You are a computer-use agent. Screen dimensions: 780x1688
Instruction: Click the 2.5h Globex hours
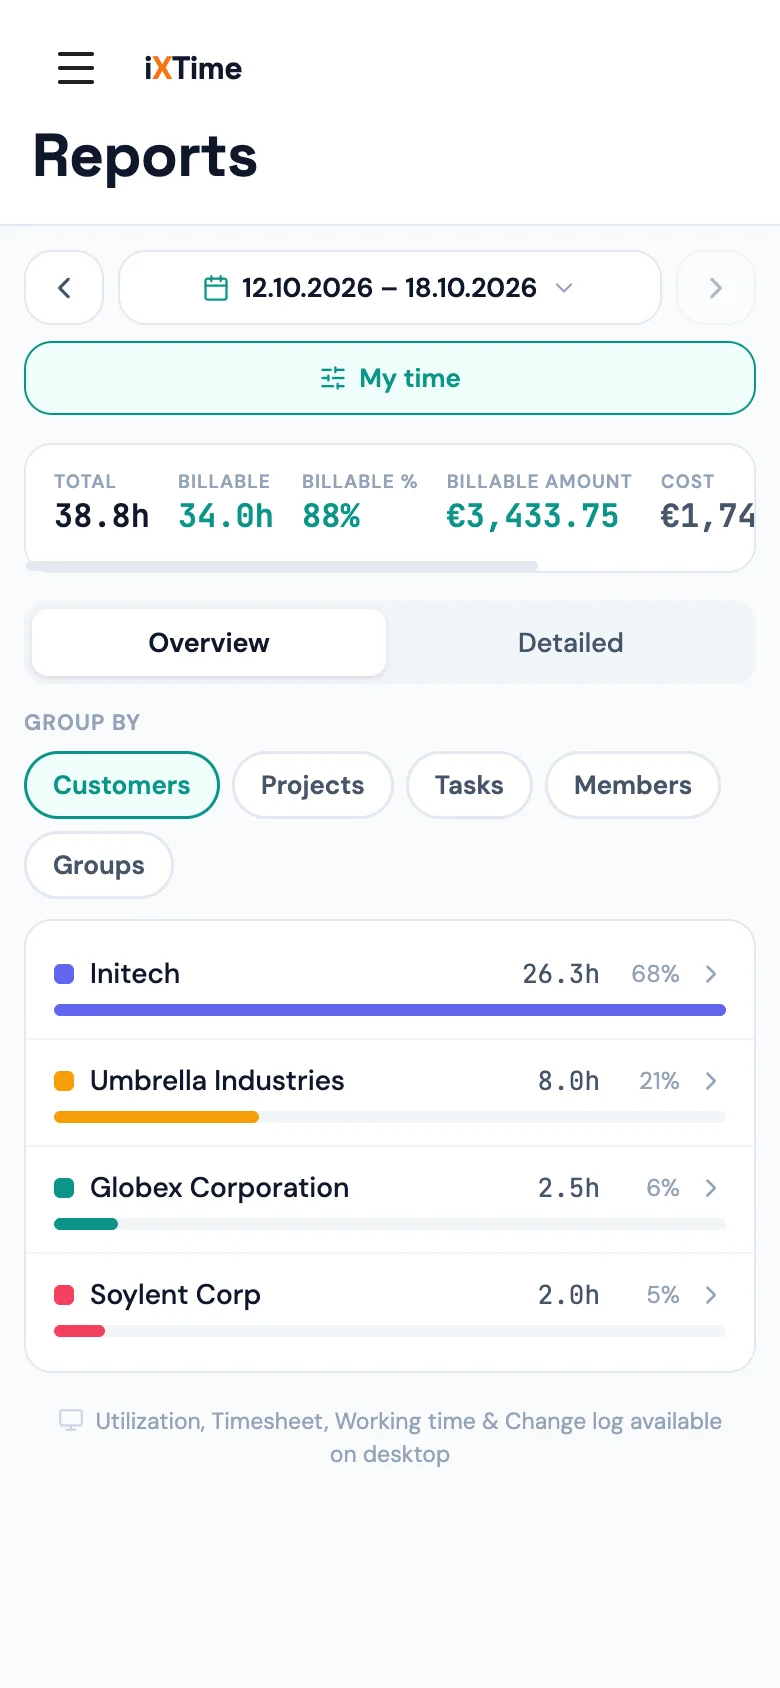(x=569, y=1188)
